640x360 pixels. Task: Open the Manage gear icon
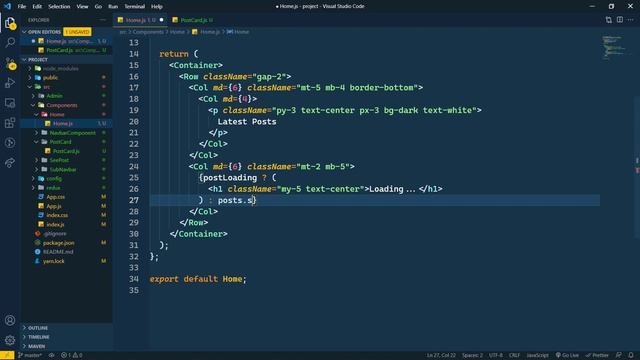[x=10, y=340]
